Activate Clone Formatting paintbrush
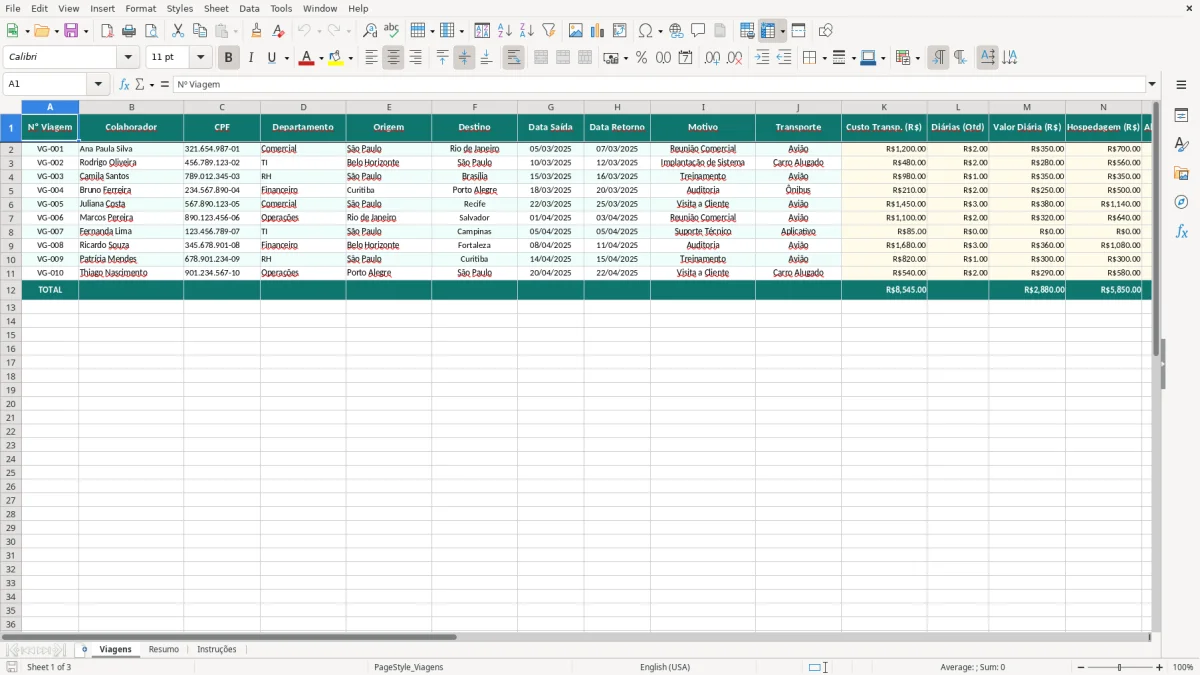This screenshot has width=1200, height=675. 257,31
